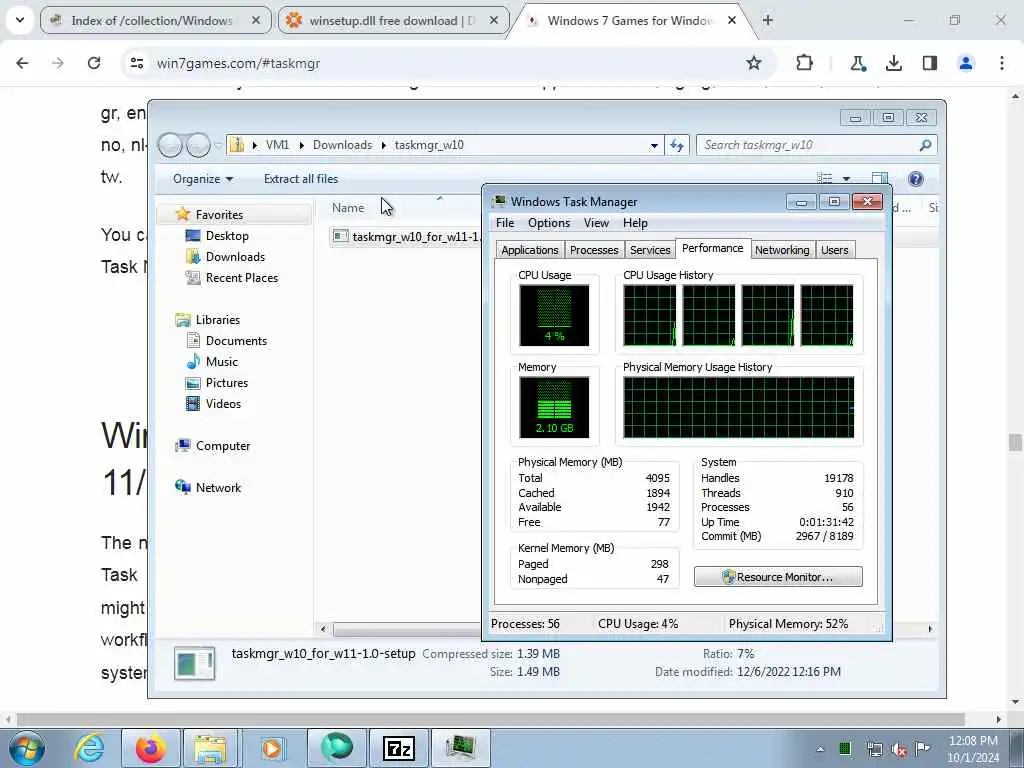Switch to Index of /collection tab

[x=155, y=20]
